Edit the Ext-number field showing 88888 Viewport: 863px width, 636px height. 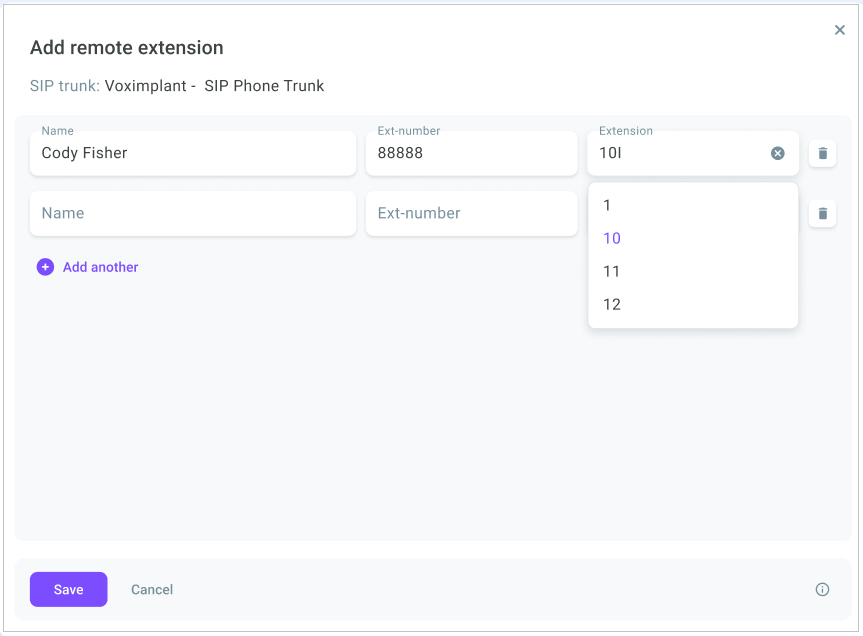point(472,153)
